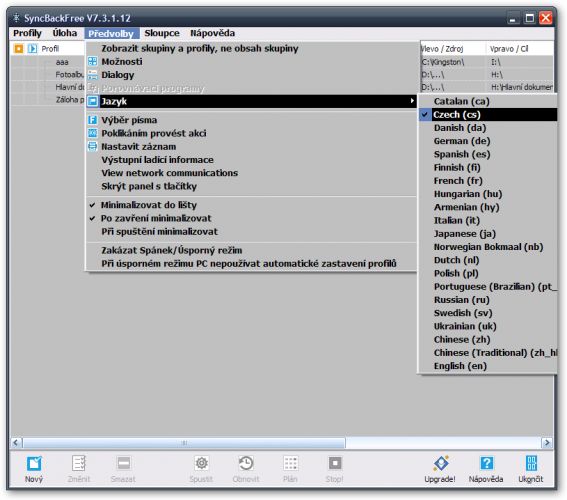The height and width of the screenshot is (500, 567).
Task: Toggle Výstupní ladicí informace
Action: (x=251, y=160)
